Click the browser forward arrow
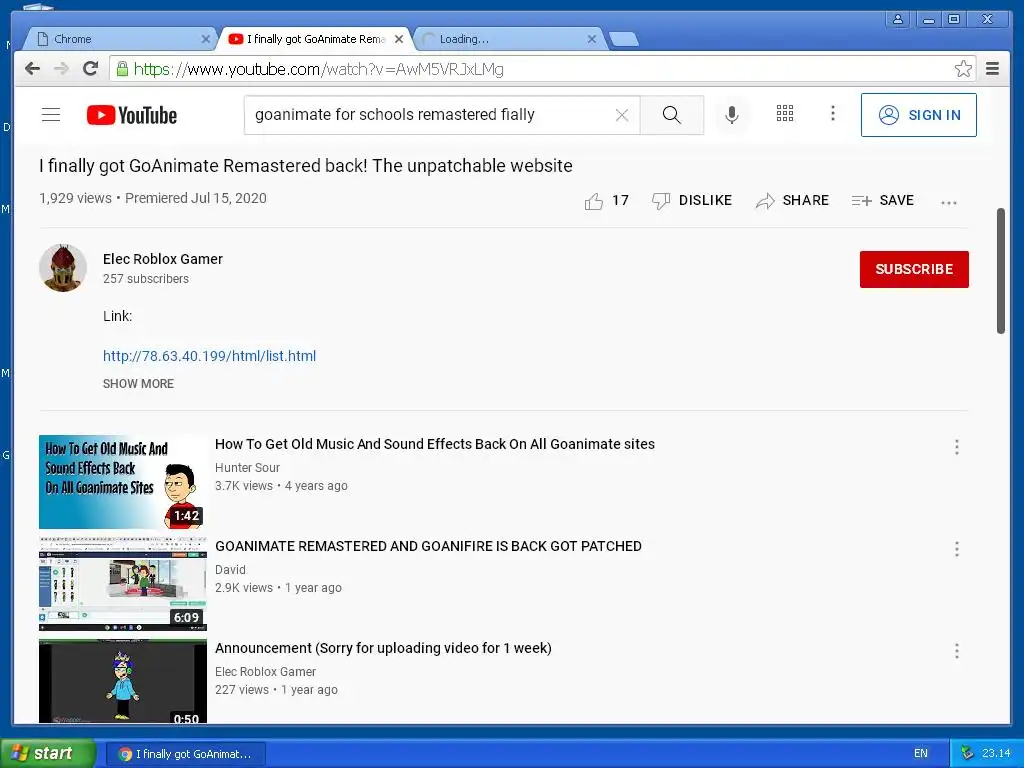 61,69
